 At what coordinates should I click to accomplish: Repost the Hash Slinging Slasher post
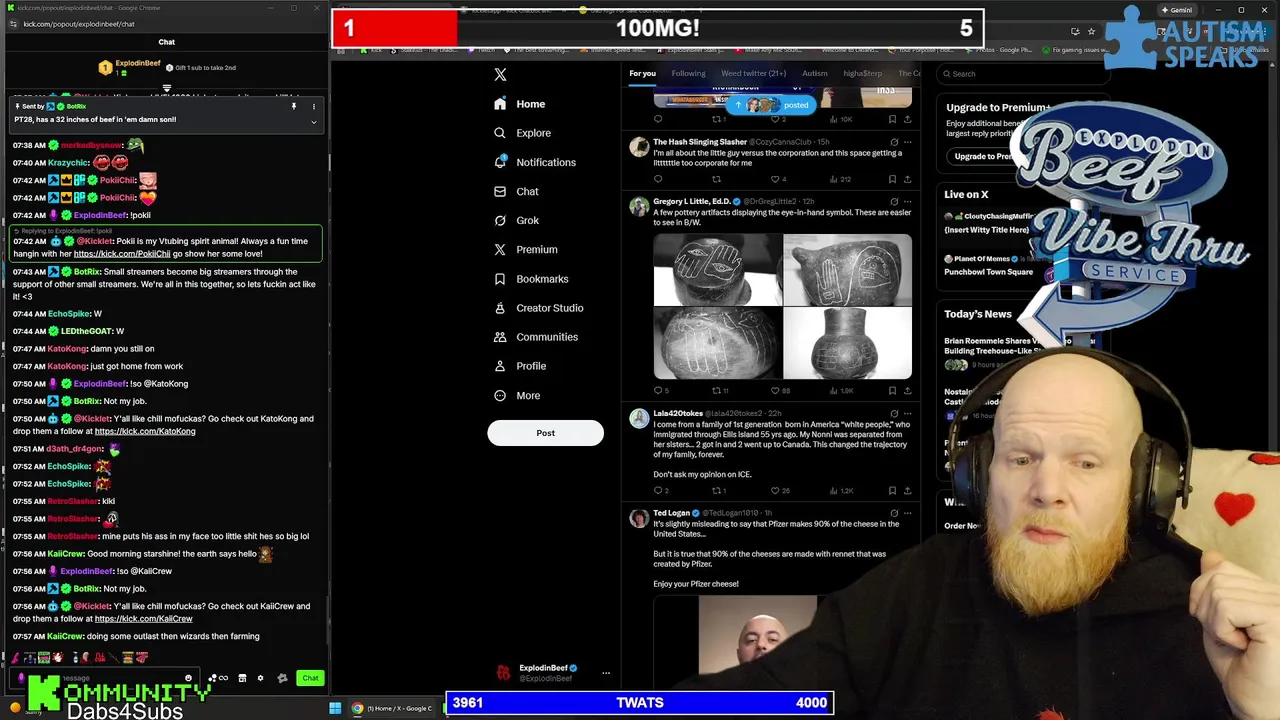[716, 179]
